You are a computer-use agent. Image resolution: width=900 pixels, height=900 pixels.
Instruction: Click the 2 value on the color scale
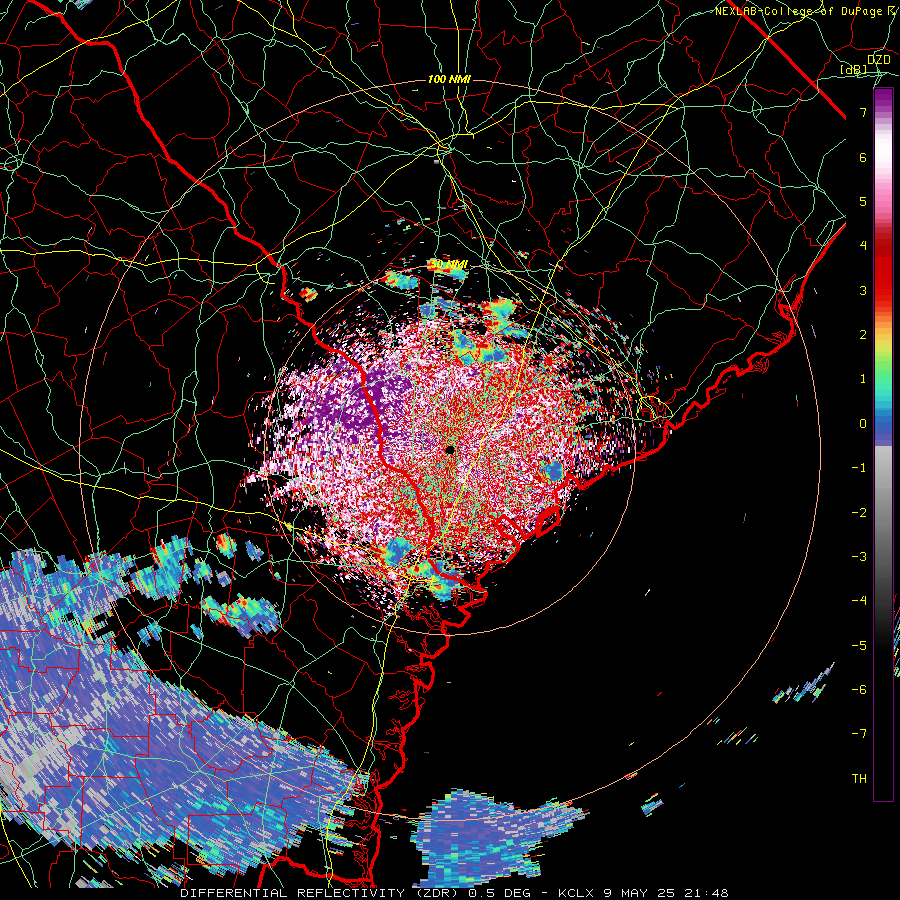pos(863,335)
